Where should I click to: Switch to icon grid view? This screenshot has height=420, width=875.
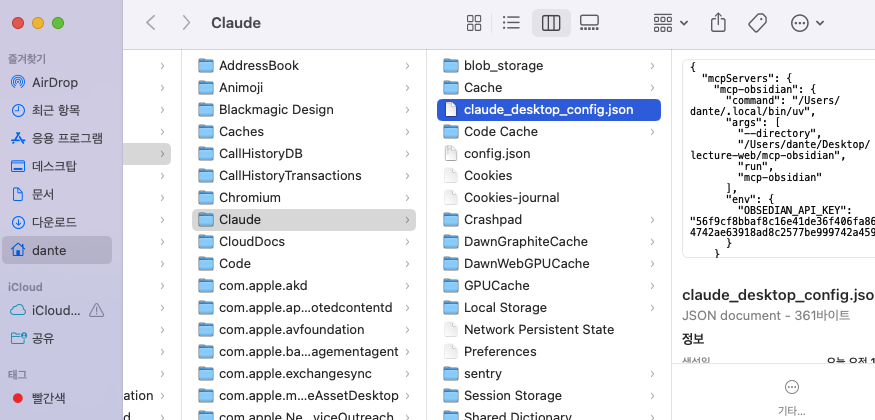(474, 23)
